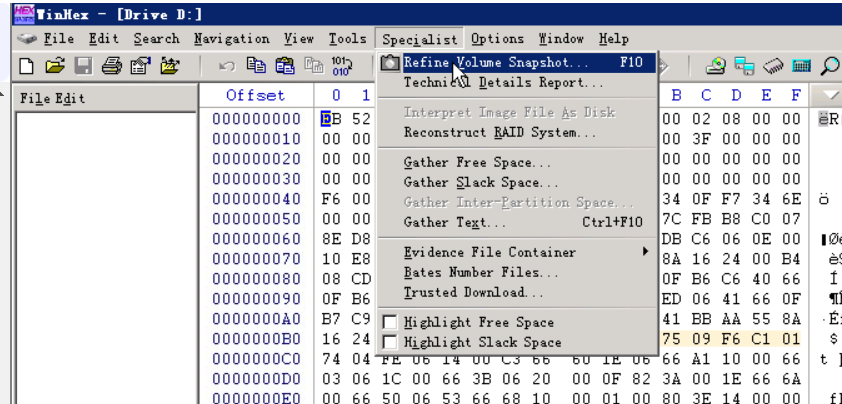Click empty directory browser list area
This screenshot has height=404, width=842.
point(106,258)
